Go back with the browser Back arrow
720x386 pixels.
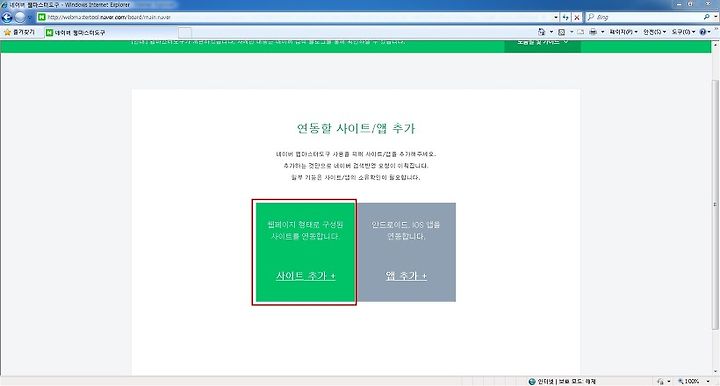tap(7, 17)
